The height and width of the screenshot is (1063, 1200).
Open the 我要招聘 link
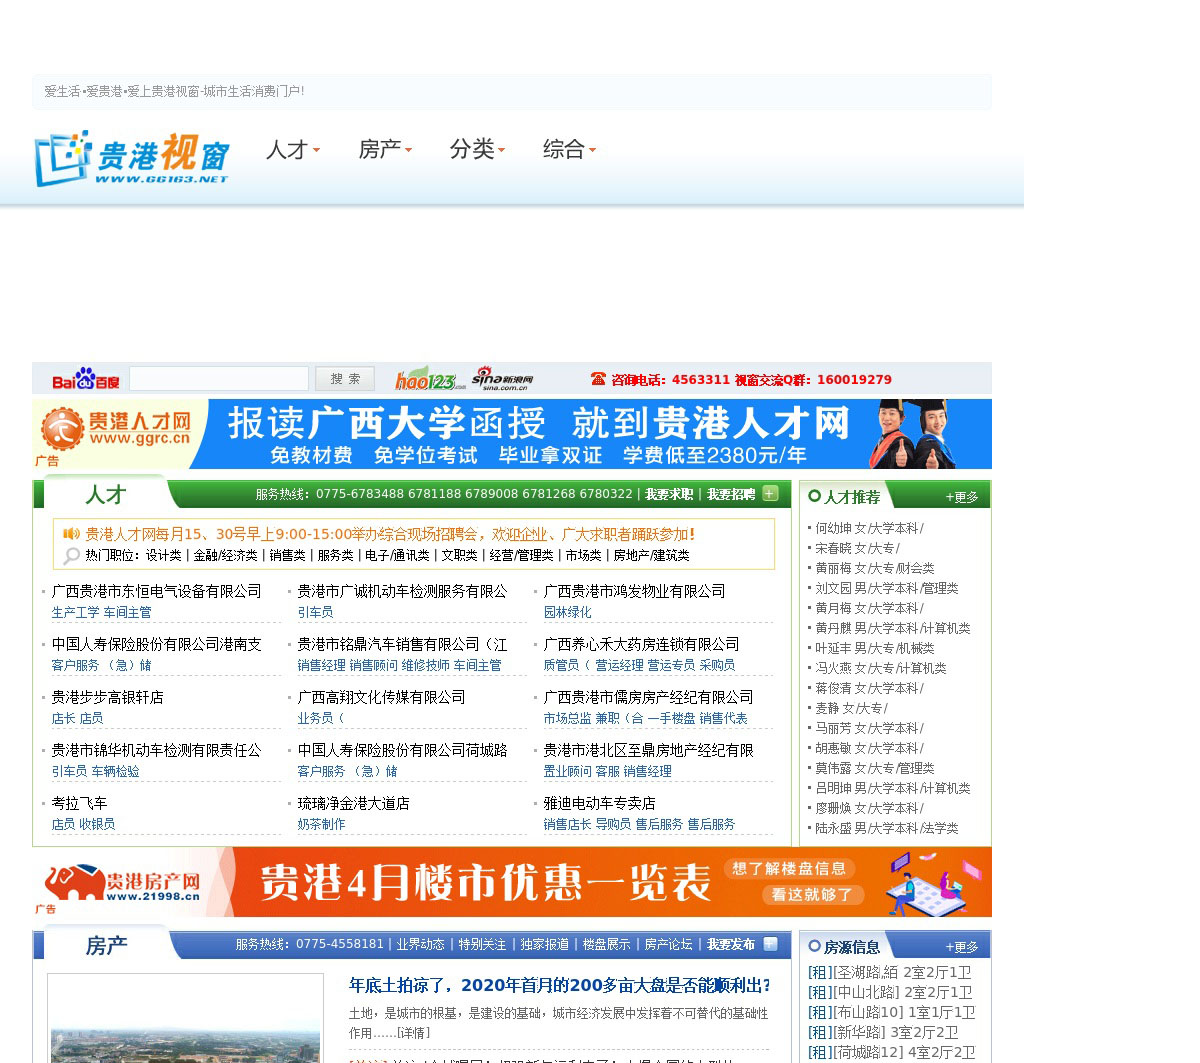(731, 494)
